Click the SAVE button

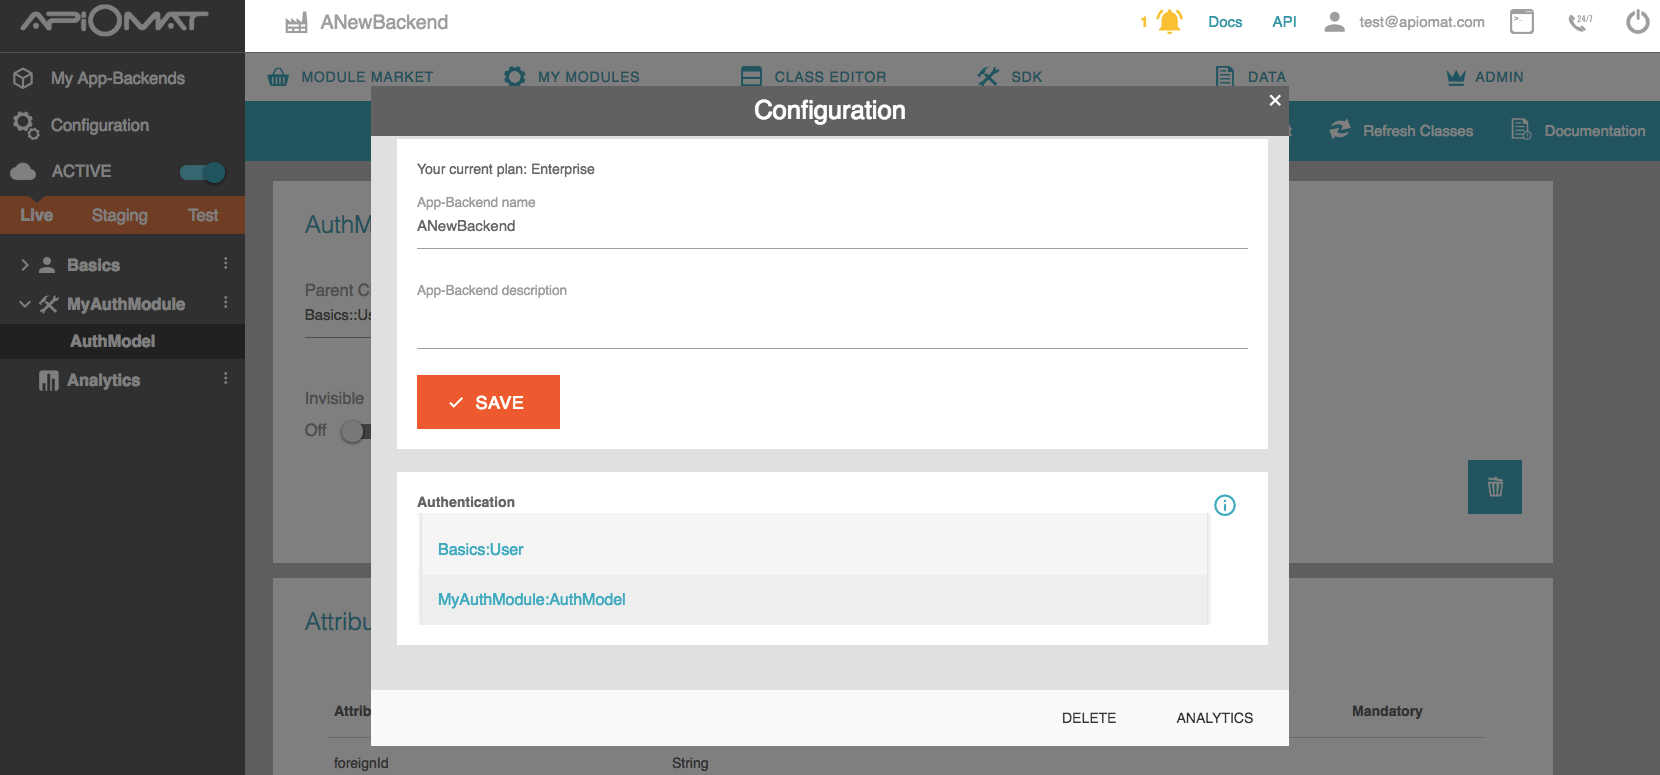click(488, 402)
